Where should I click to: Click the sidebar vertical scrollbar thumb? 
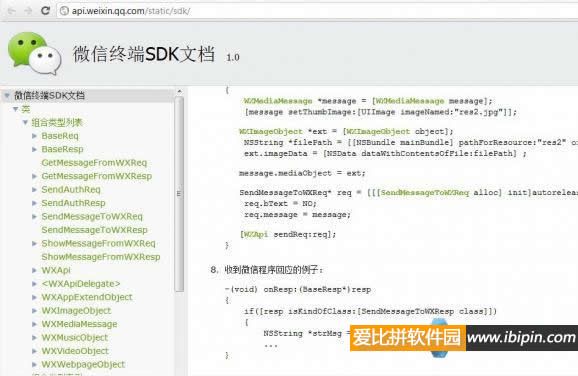pyautogui.click(x=179, y=194)
